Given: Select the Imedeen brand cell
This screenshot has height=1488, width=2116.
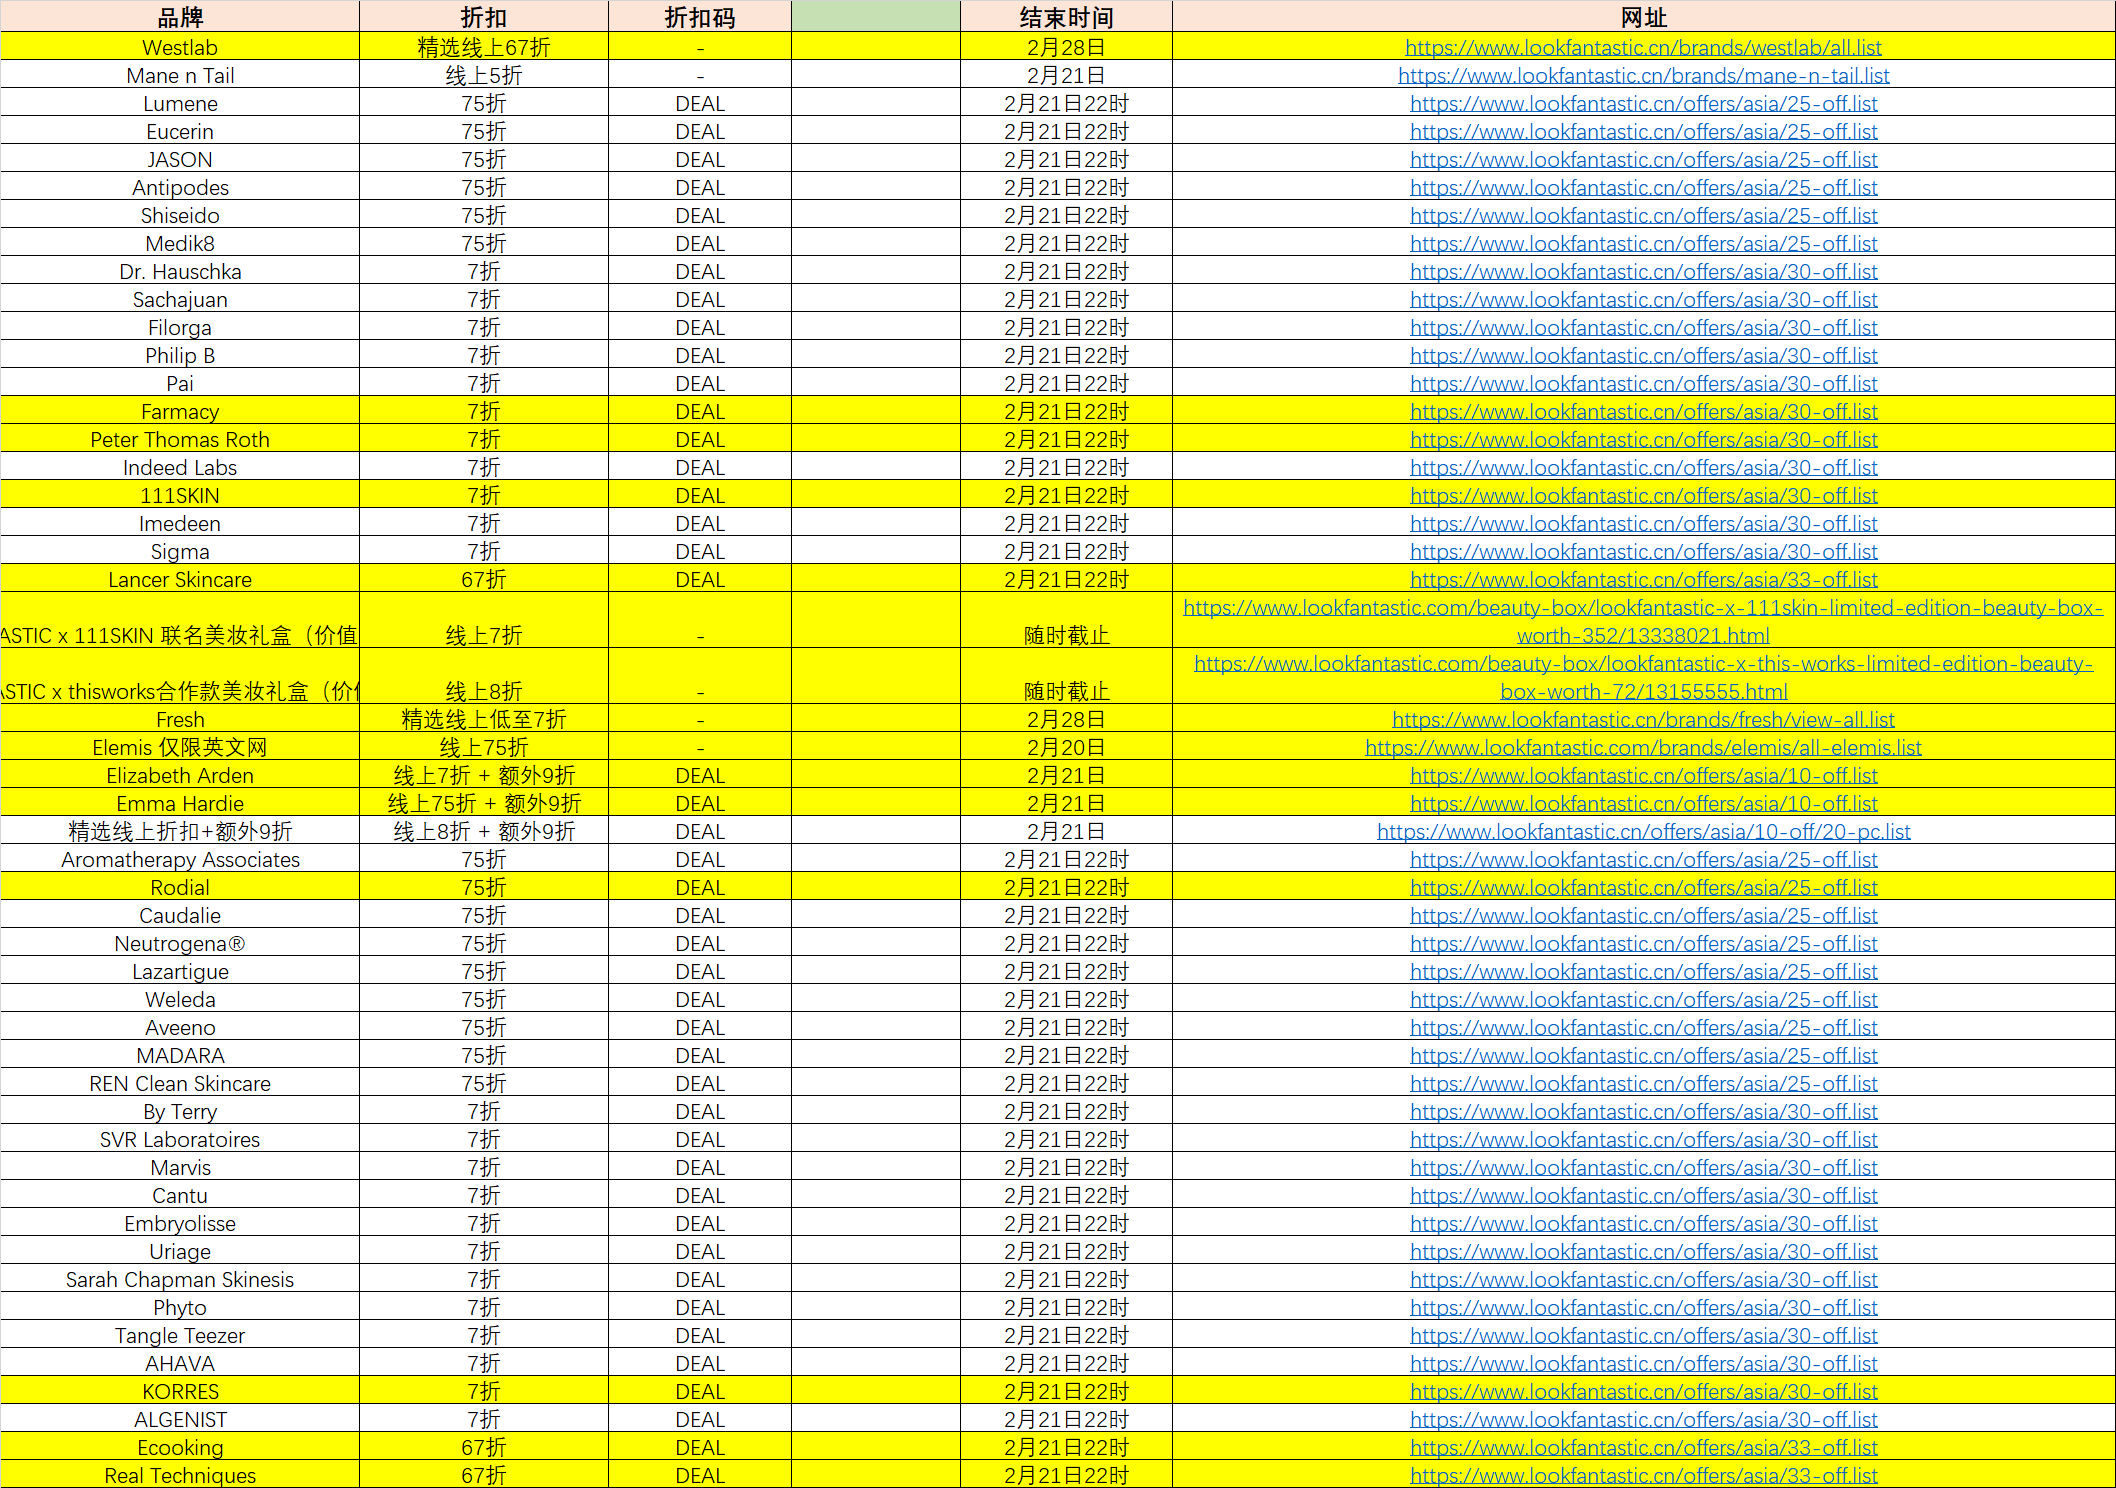Looking at the screenshot, I should coord(180,523).
